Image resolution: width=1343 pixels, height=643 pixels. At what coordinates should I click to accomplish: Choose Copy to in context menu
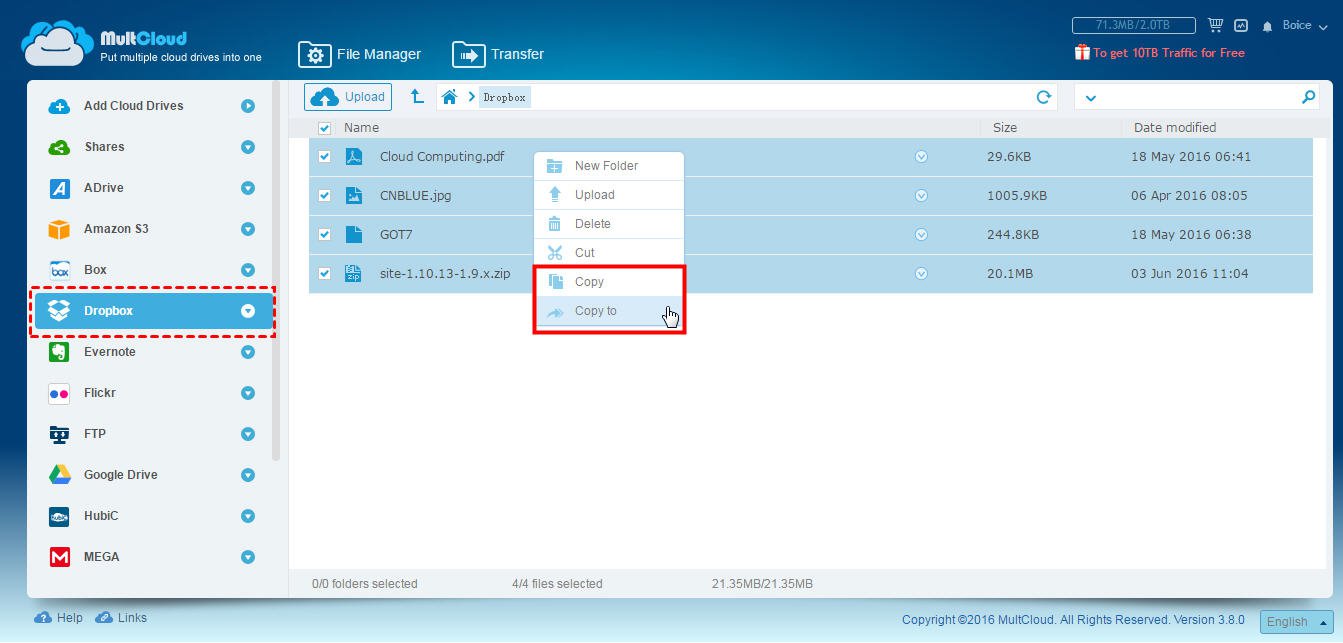tap(609, 311)
